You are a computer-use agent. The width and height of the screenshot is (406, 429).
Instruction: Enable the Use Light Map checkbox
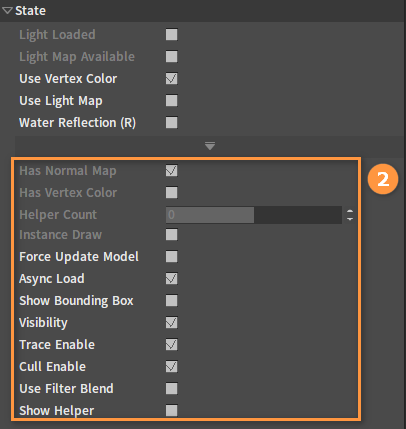(x=171, y=101)
